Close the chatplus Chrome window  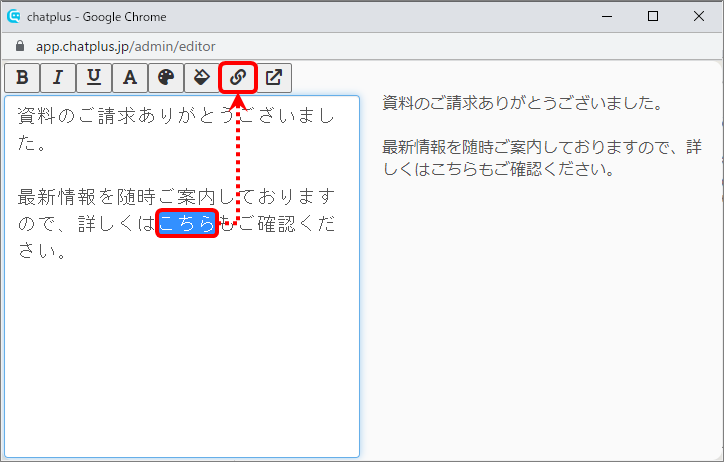(699, 17)
